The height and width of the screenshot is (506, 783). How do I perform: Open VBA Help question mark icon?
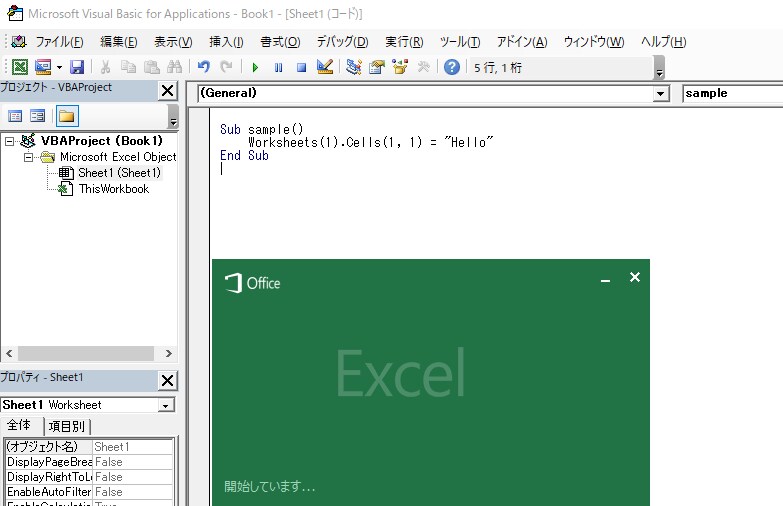click(x=451, y=67)
